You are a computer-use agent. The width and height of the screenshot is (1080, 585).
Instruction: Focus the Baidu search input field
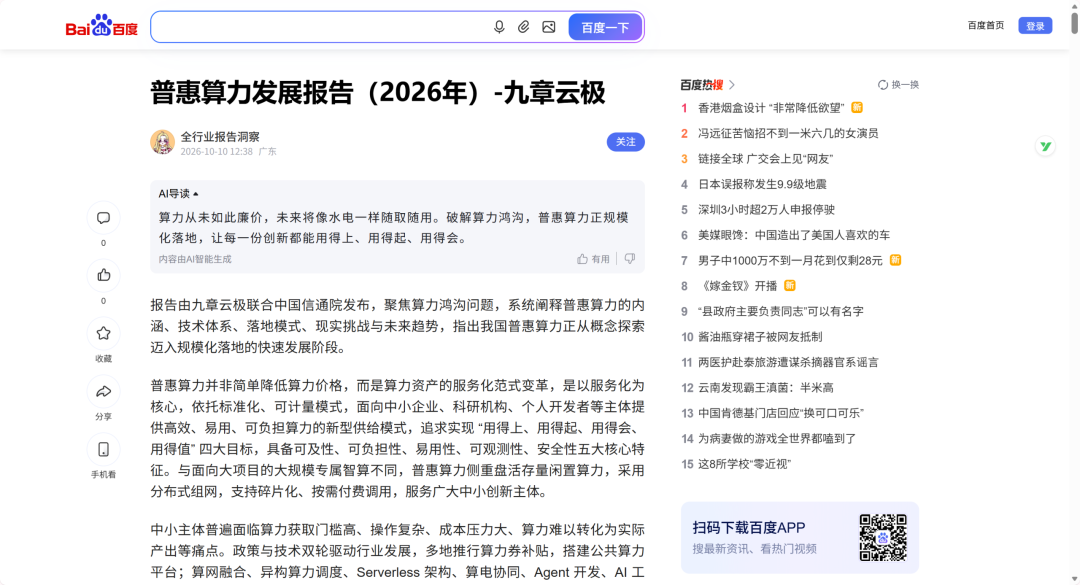pos(320,27)
